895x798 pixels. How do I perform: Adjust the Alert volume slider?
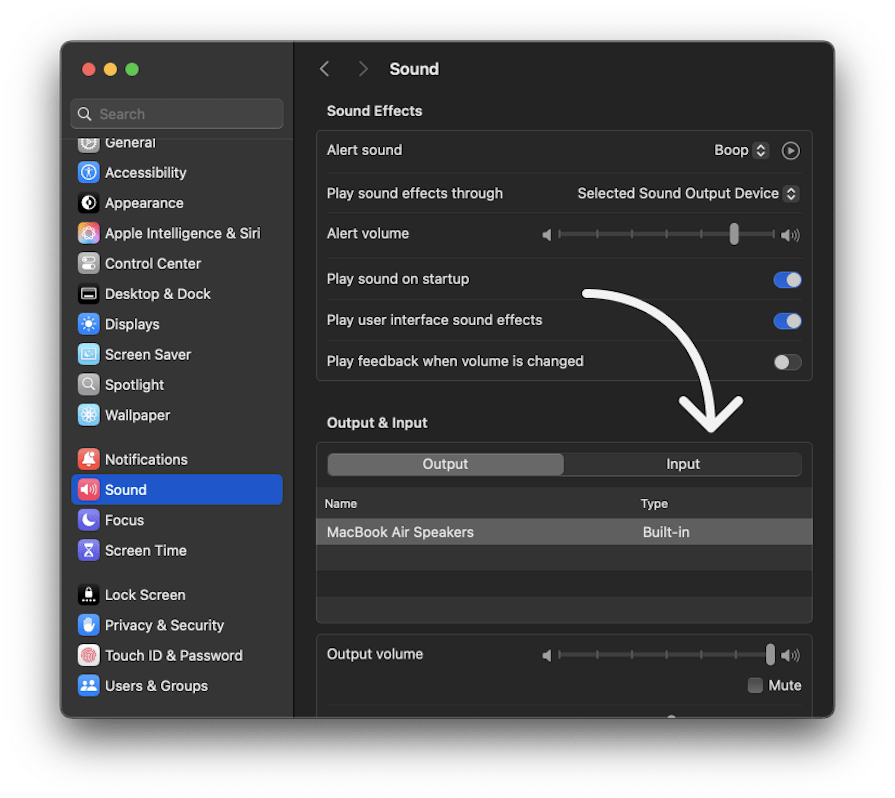tap(735, 234)
